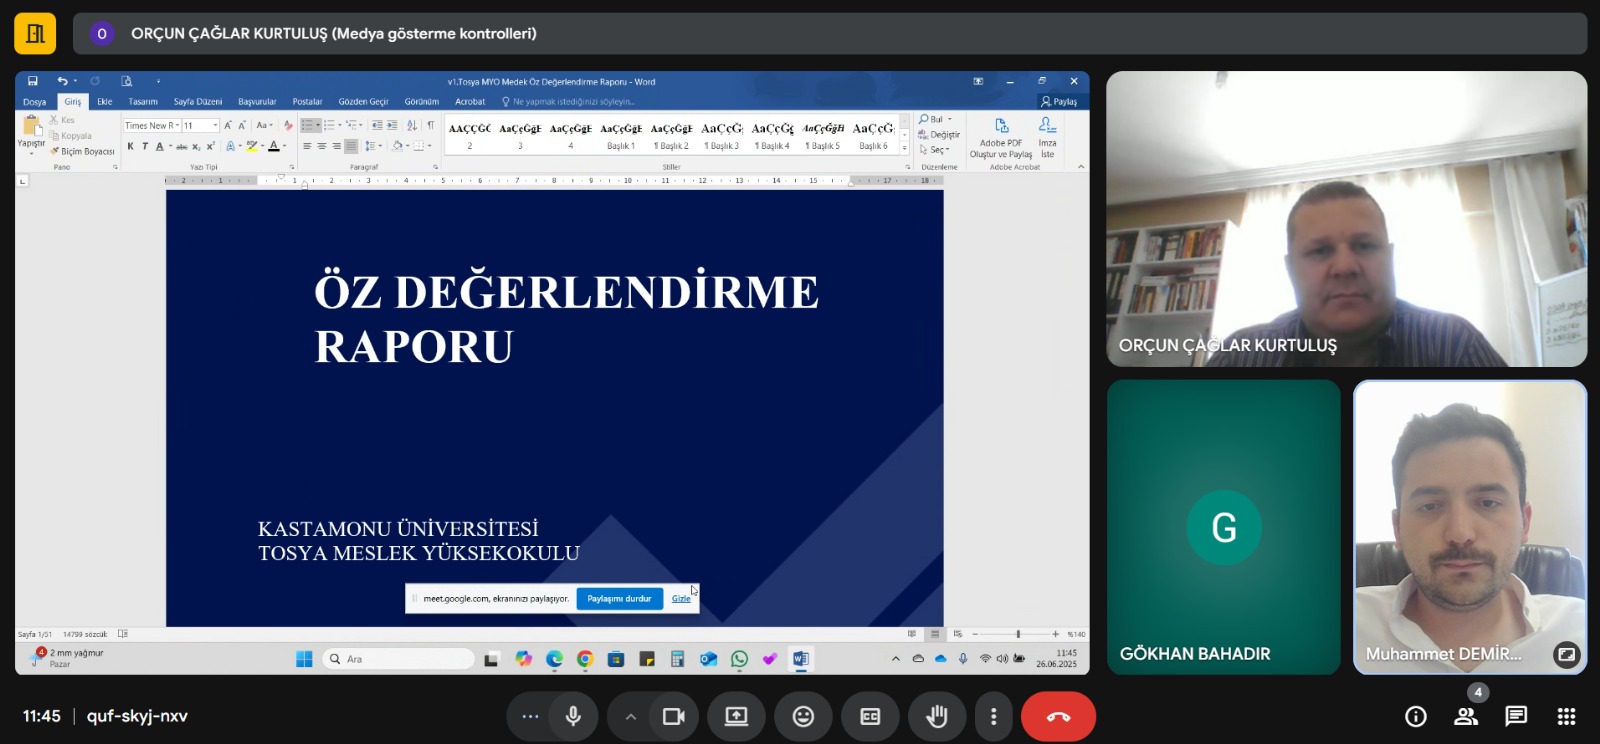Viewport: 1600px width, 744px height.
Task: Click Değiştir replace button
Action: [x=939, y=135]
